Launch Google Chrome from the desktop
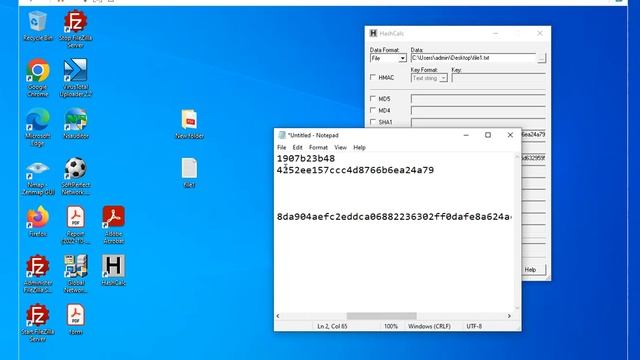Viewport: 640px width, 360px height. click(x=38, y=78)
